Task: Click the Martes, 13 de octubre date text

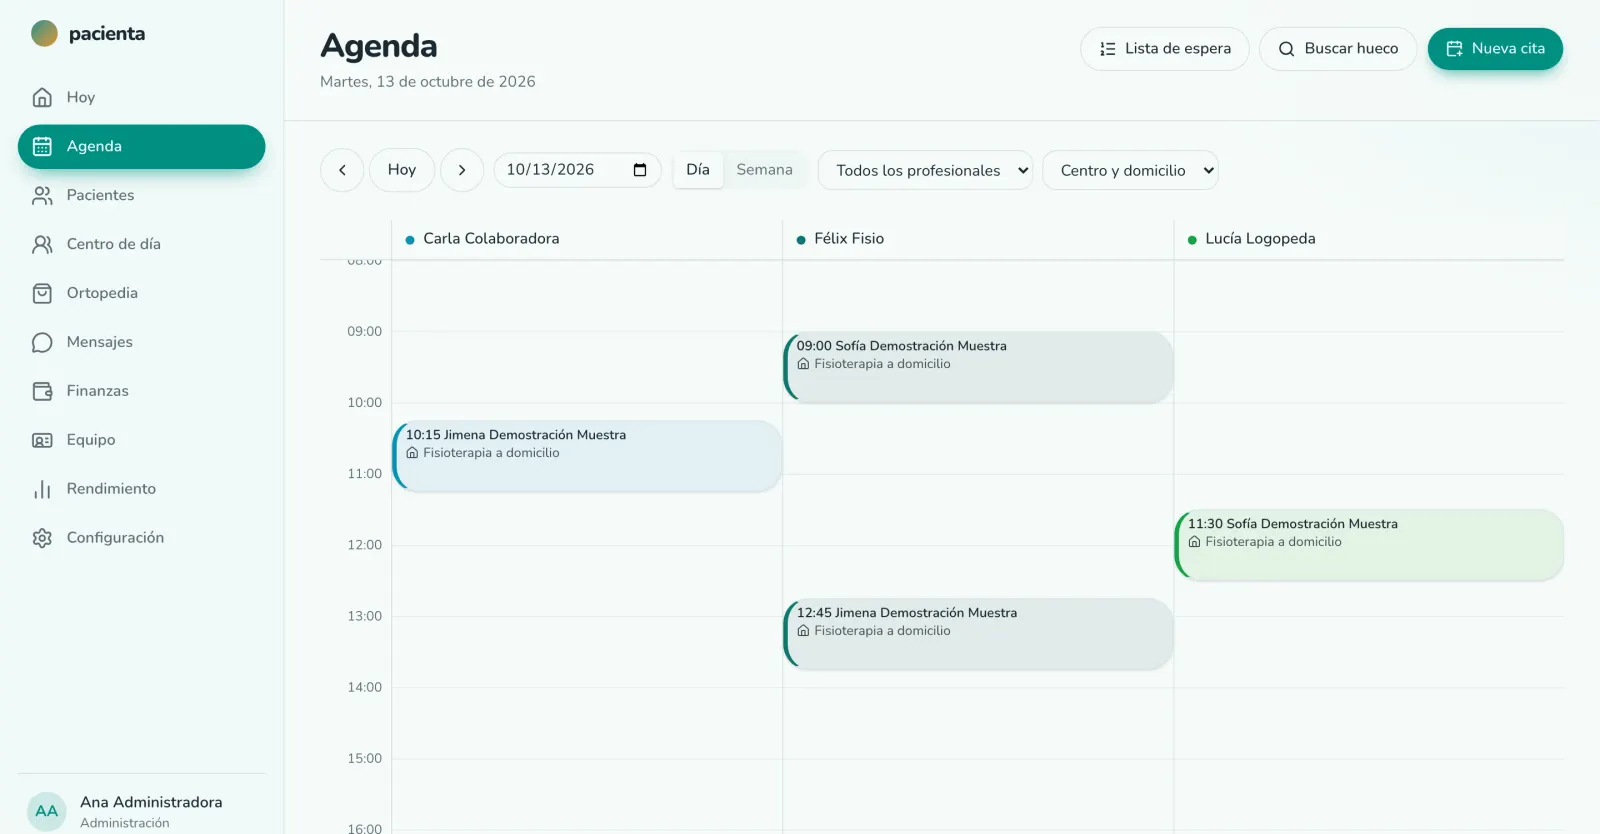Action: point(427,82)
